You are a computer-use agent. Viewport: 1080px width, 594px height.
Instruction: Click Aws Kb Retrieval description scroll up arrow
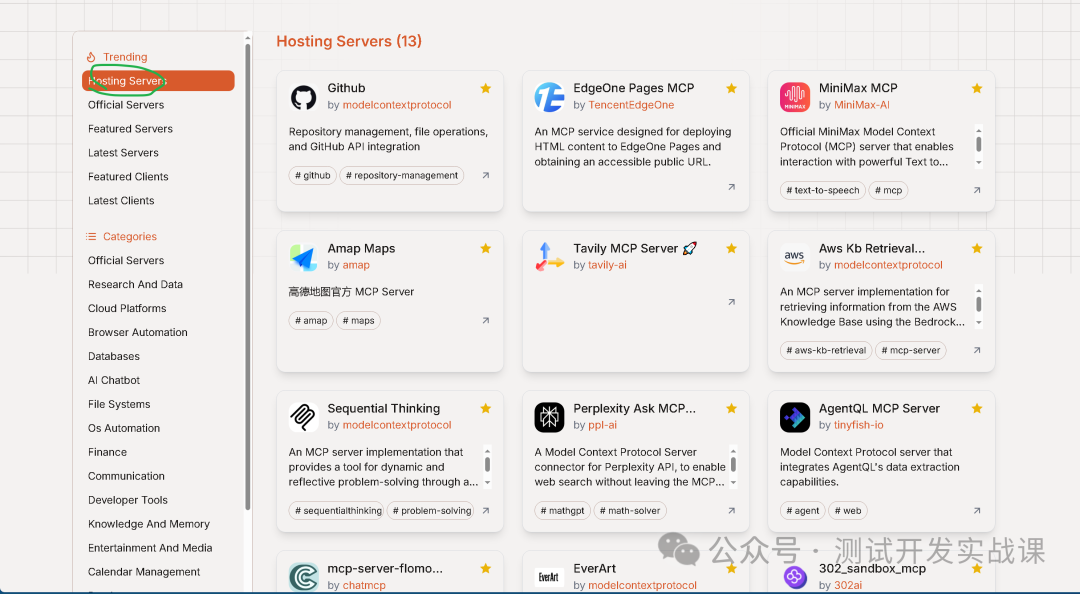coord(979,290)
